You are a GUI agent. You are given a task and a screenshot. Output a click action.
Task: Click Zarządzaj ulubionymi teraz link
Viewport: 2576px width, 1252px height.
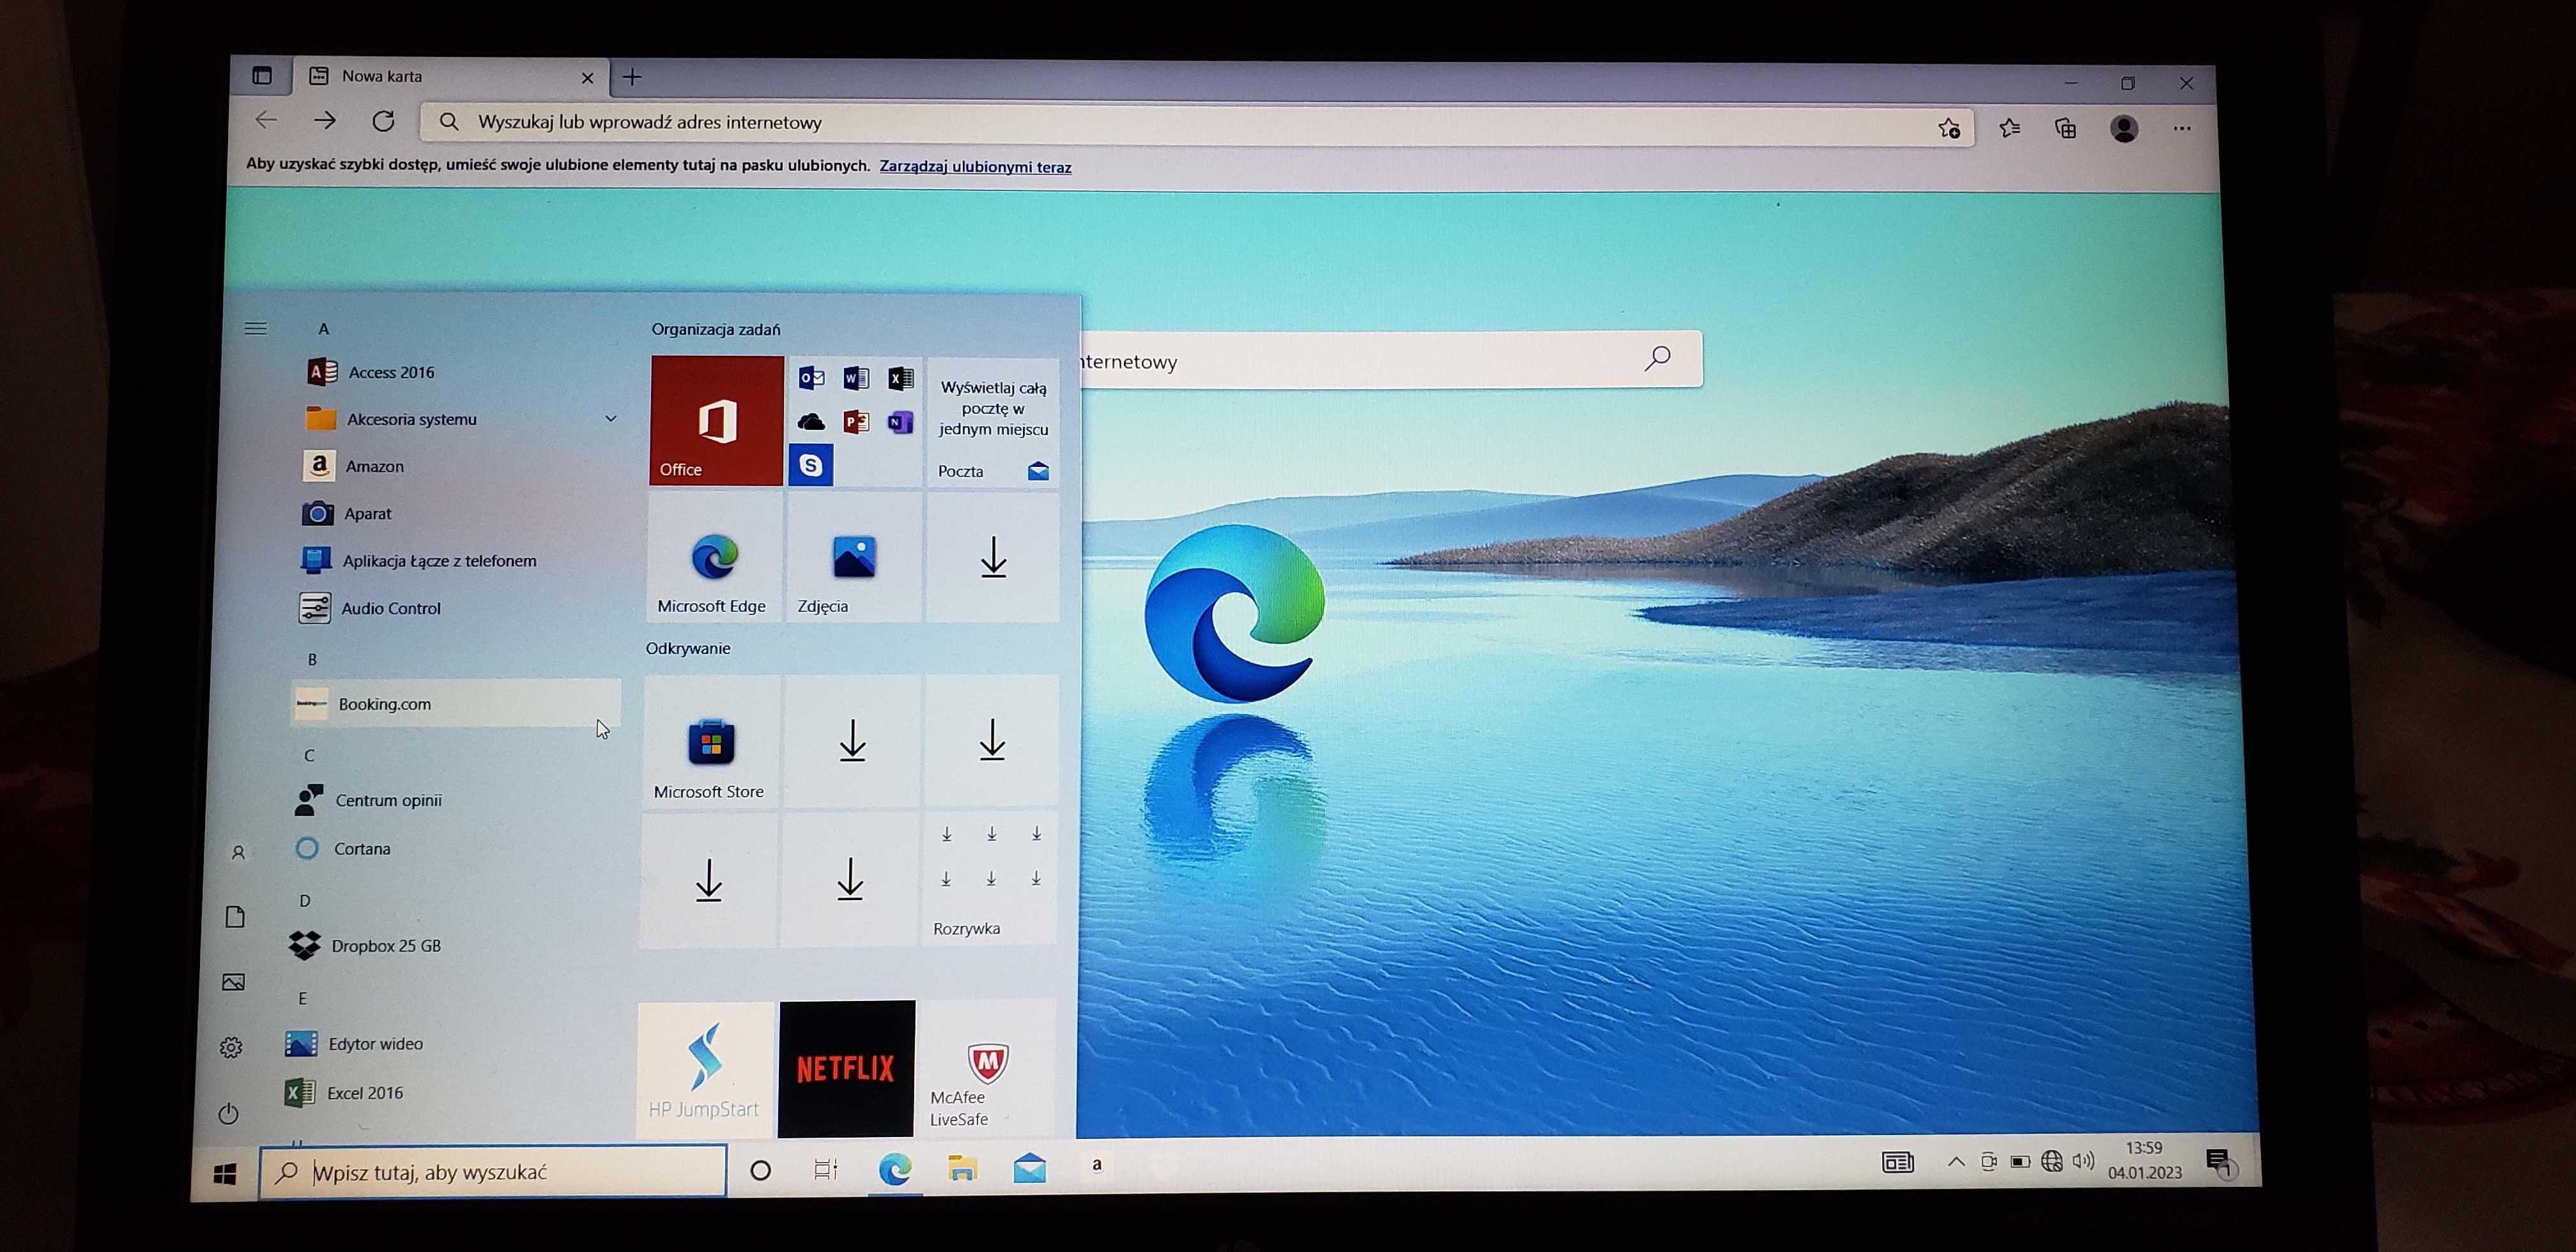(975, 167)
